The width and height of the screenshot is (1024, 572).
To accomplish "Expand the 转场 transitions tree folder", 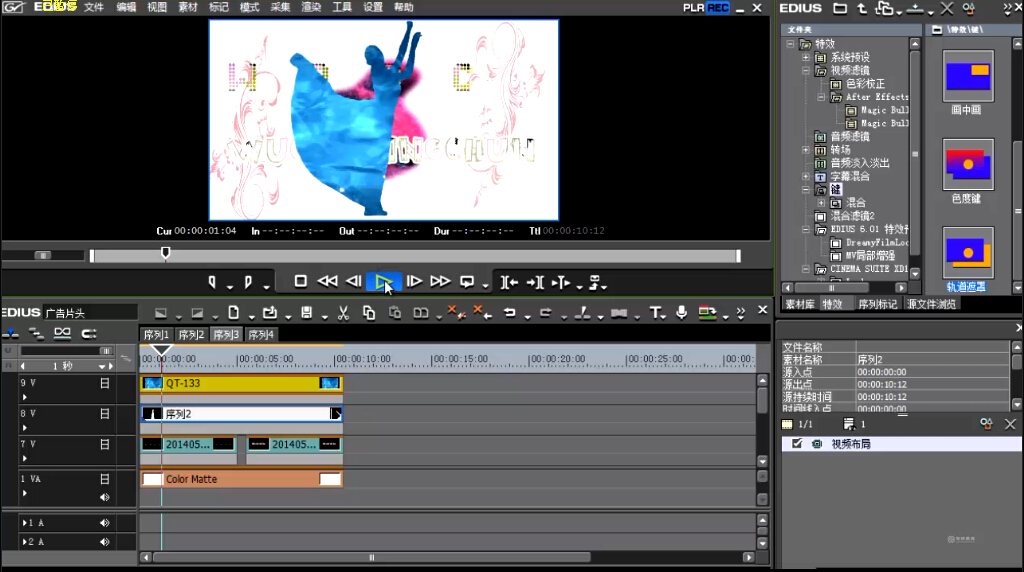I will (807, 150).
